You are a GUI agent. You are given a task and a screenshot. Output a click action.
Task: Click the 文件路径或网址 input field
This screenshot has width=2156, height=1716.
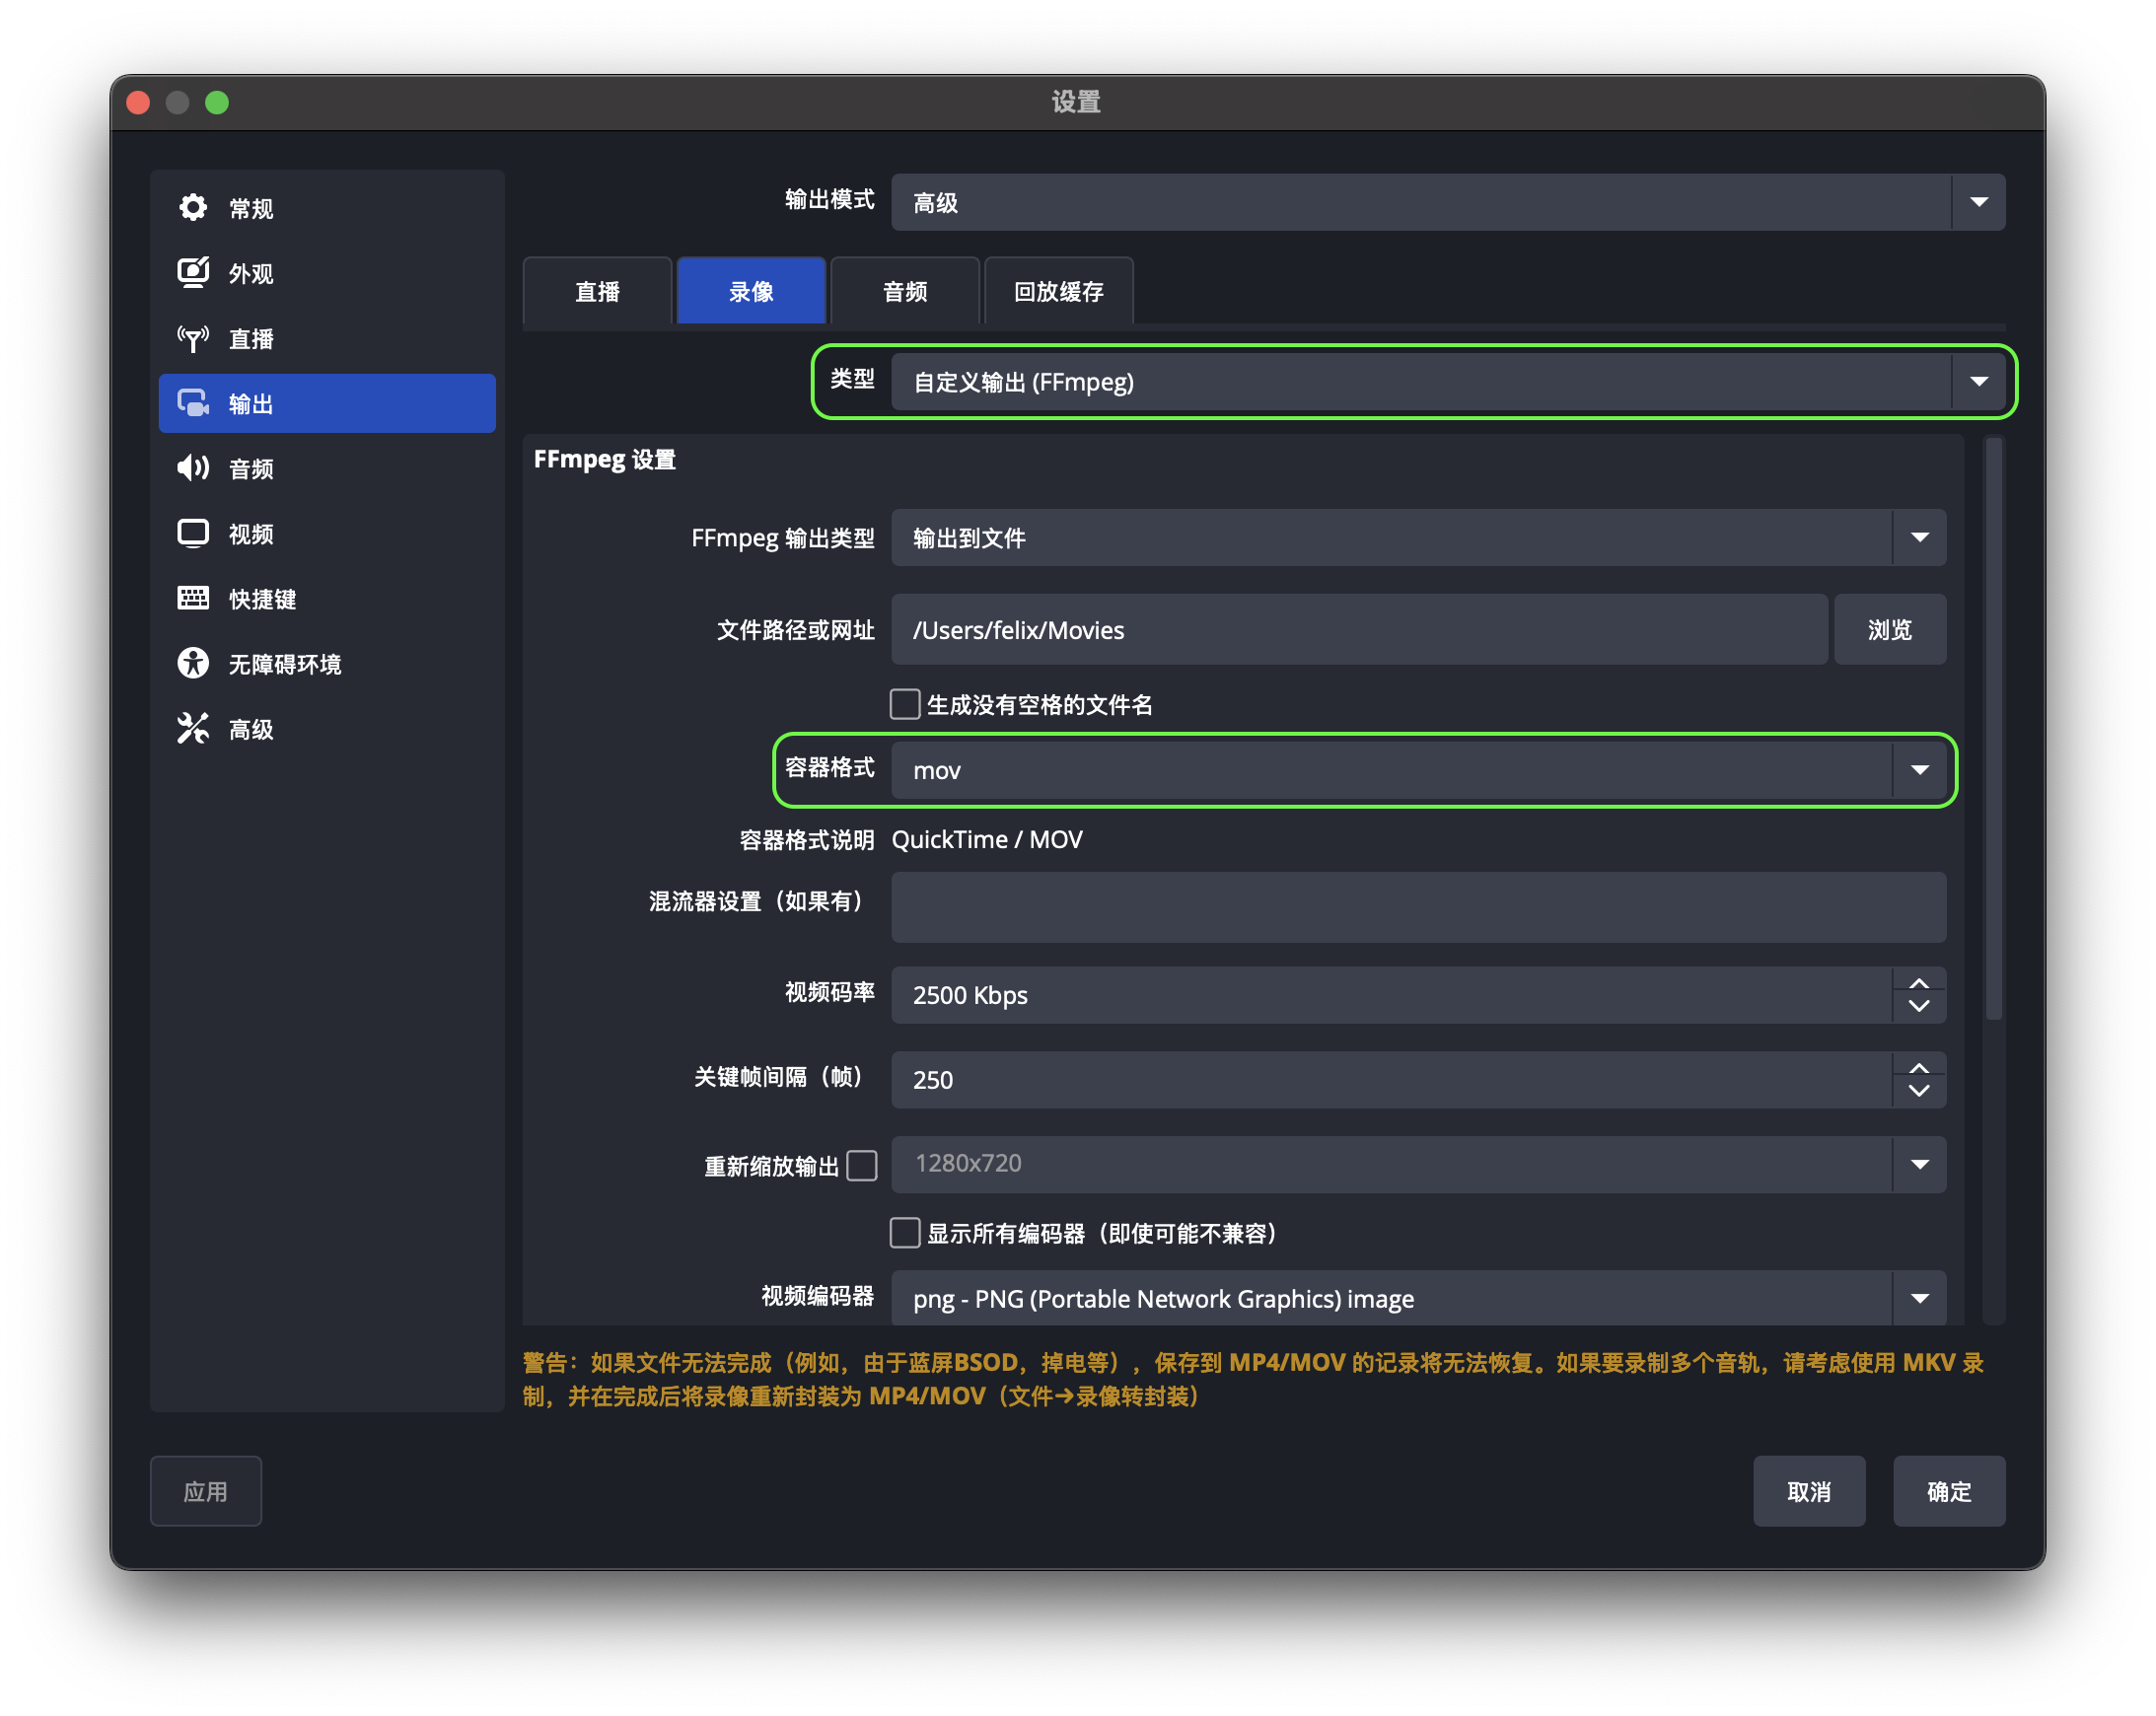tap(1359, 629)
